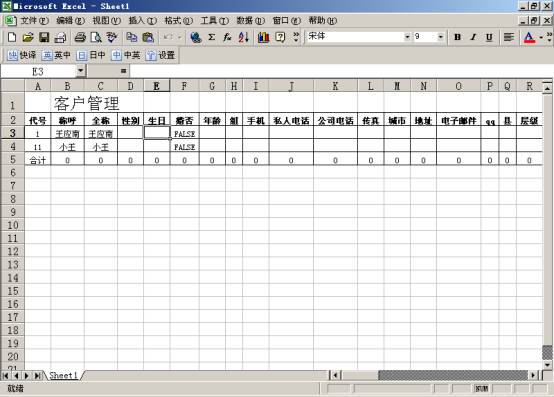554x397 pixels.
Task: Open the Paste Function fx icon
Action: click(227, 37)
